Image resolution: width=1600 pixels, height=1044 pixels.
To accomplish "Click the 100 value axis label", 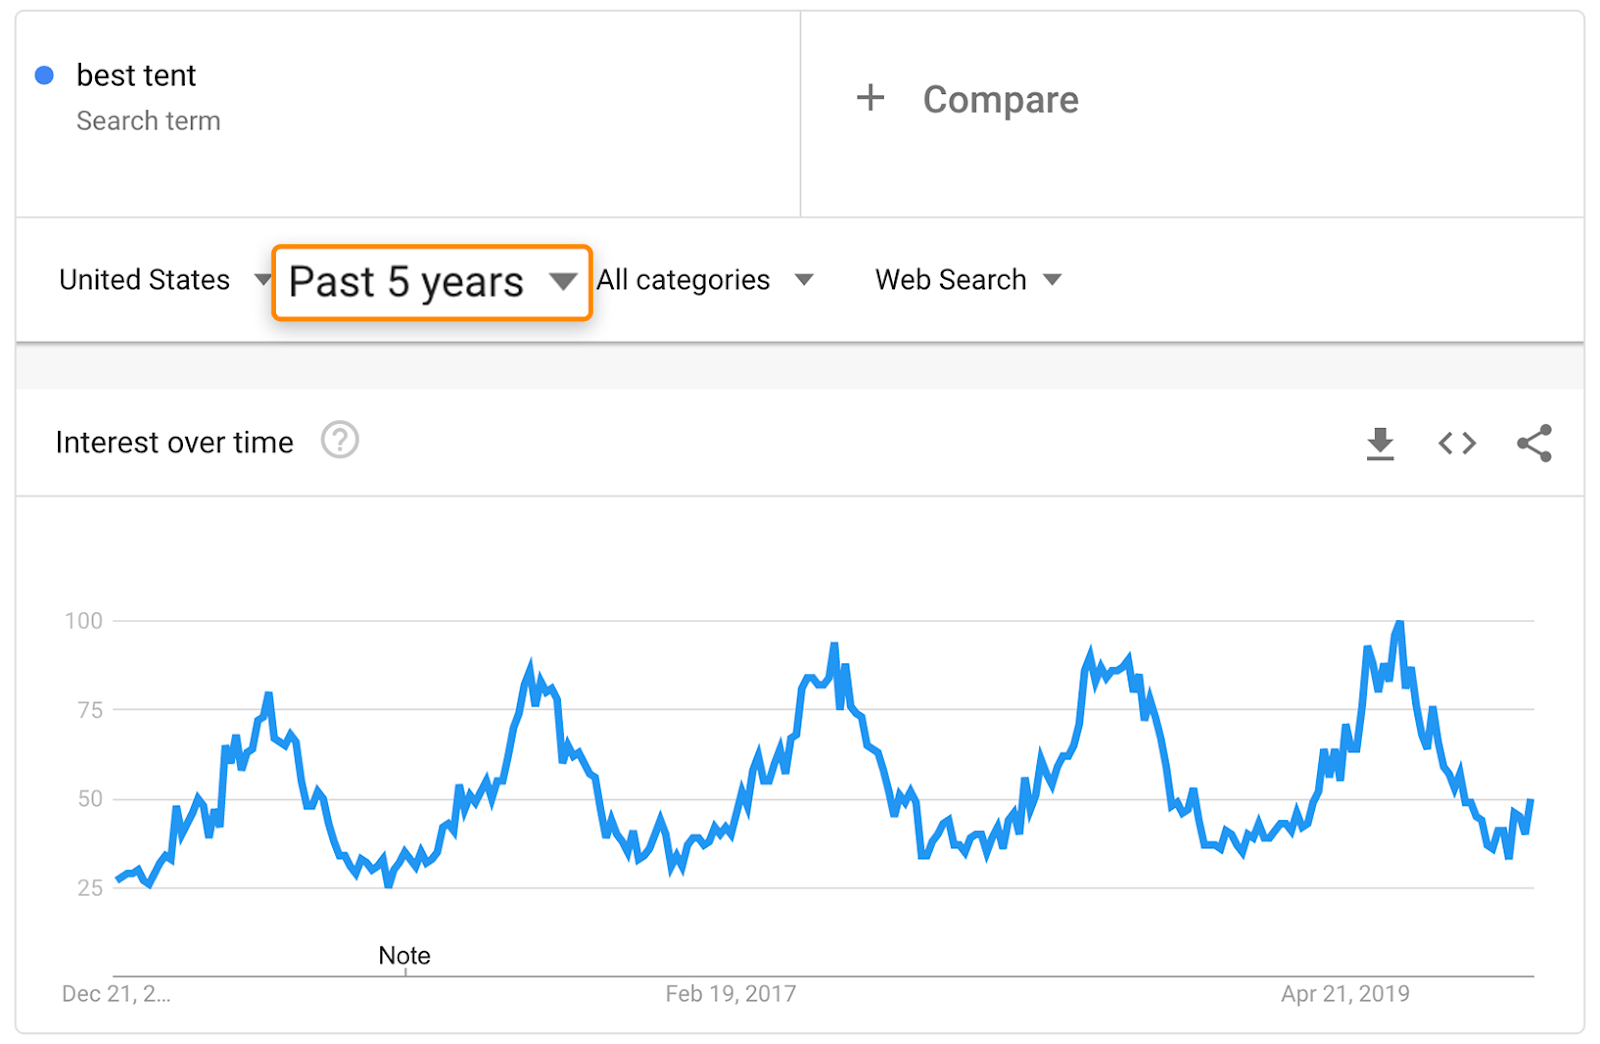I will 84,621.
